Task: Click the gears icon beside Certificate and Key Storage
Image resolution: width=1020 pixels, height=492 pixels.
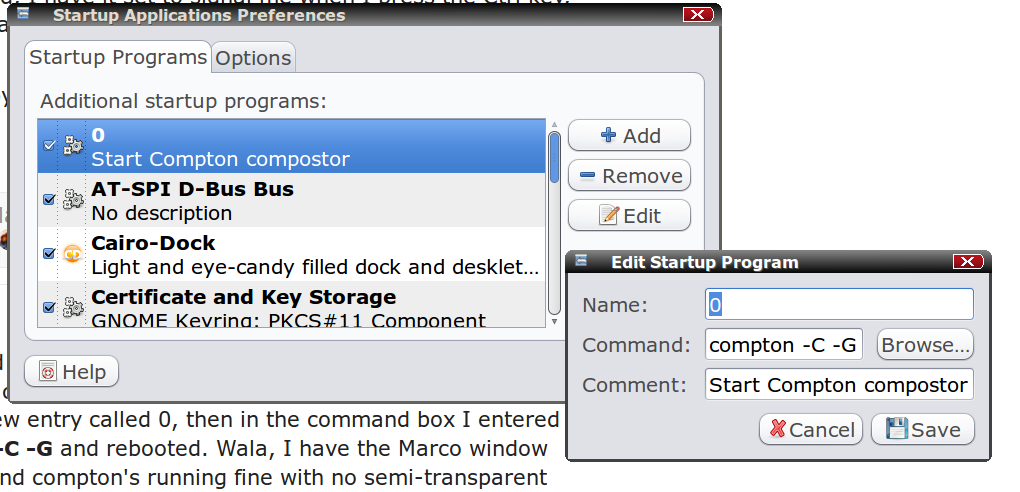Action: [x=72, y=307]
